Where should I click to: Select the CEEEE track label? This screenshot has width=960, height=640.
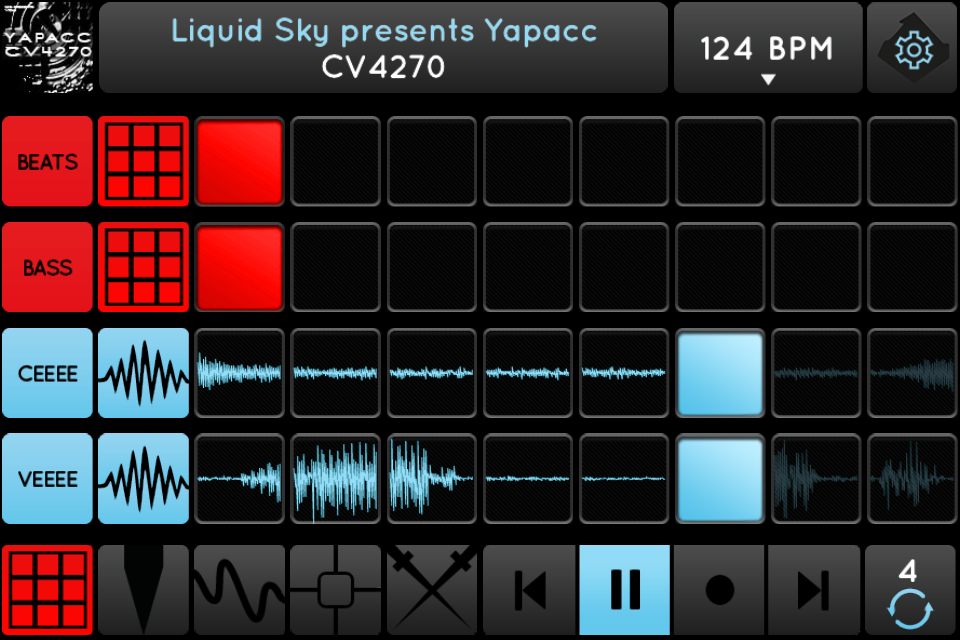coord(48,373)
